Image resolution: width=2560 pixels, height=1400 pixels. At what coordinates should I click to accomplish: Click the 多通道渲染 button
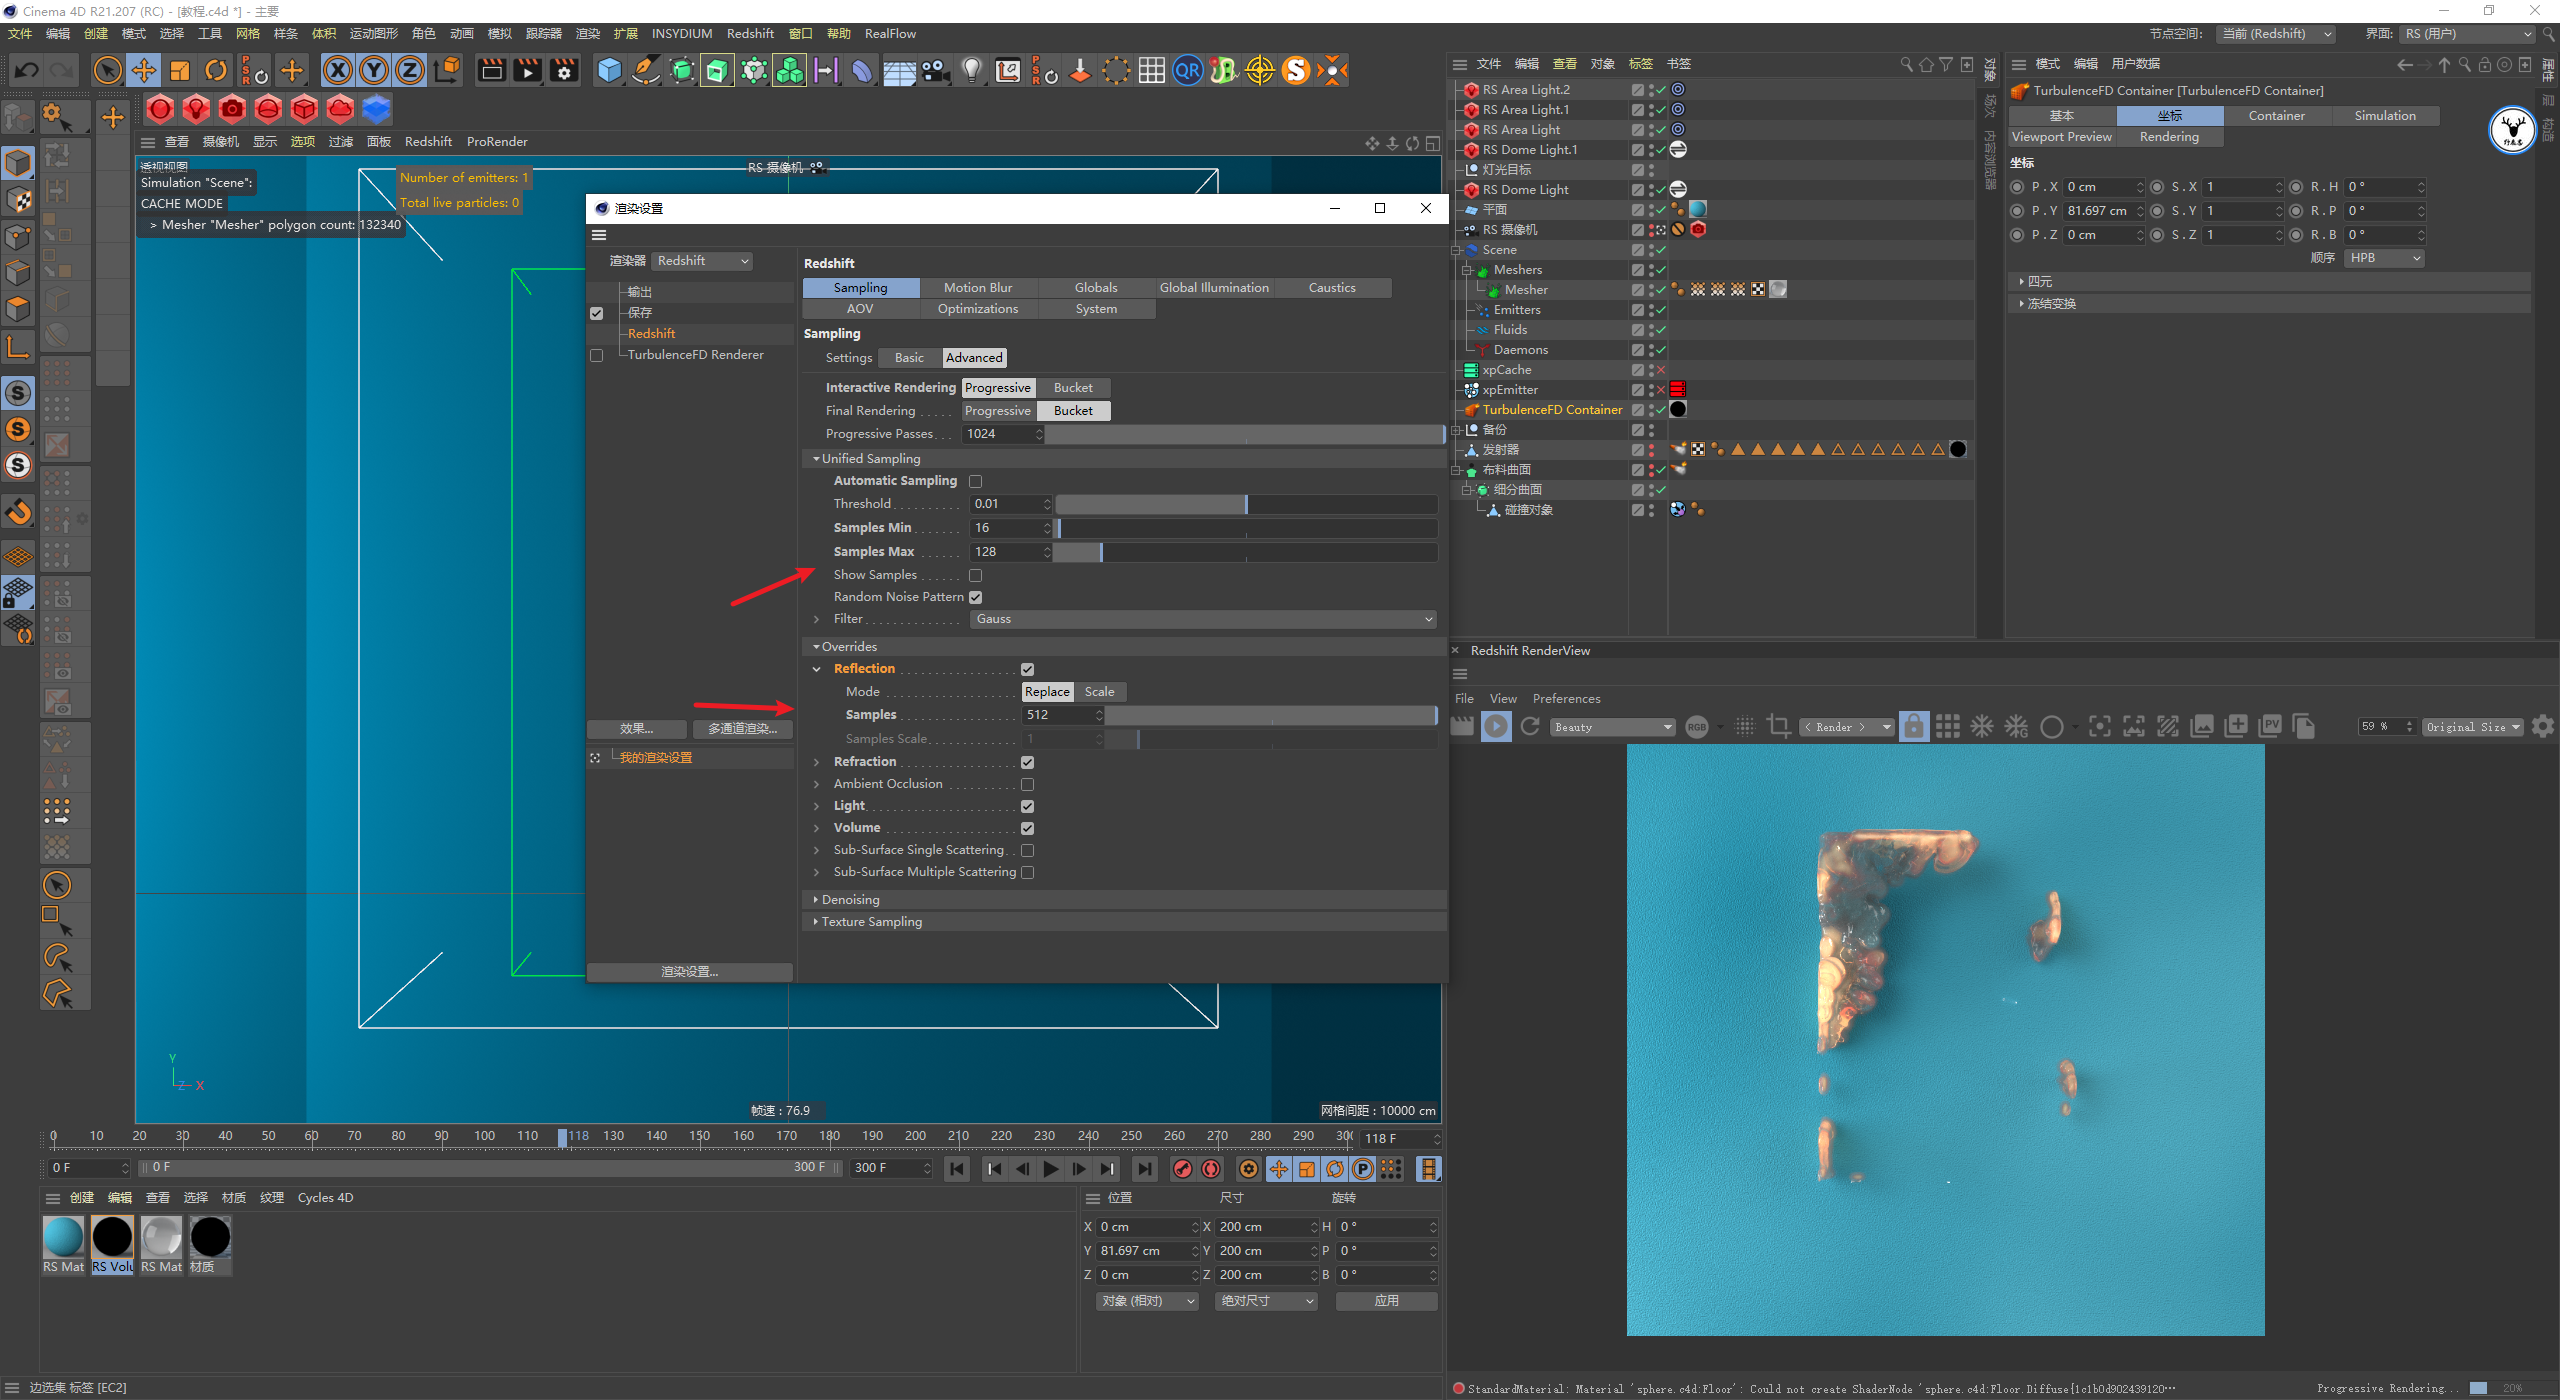(742, 729)
